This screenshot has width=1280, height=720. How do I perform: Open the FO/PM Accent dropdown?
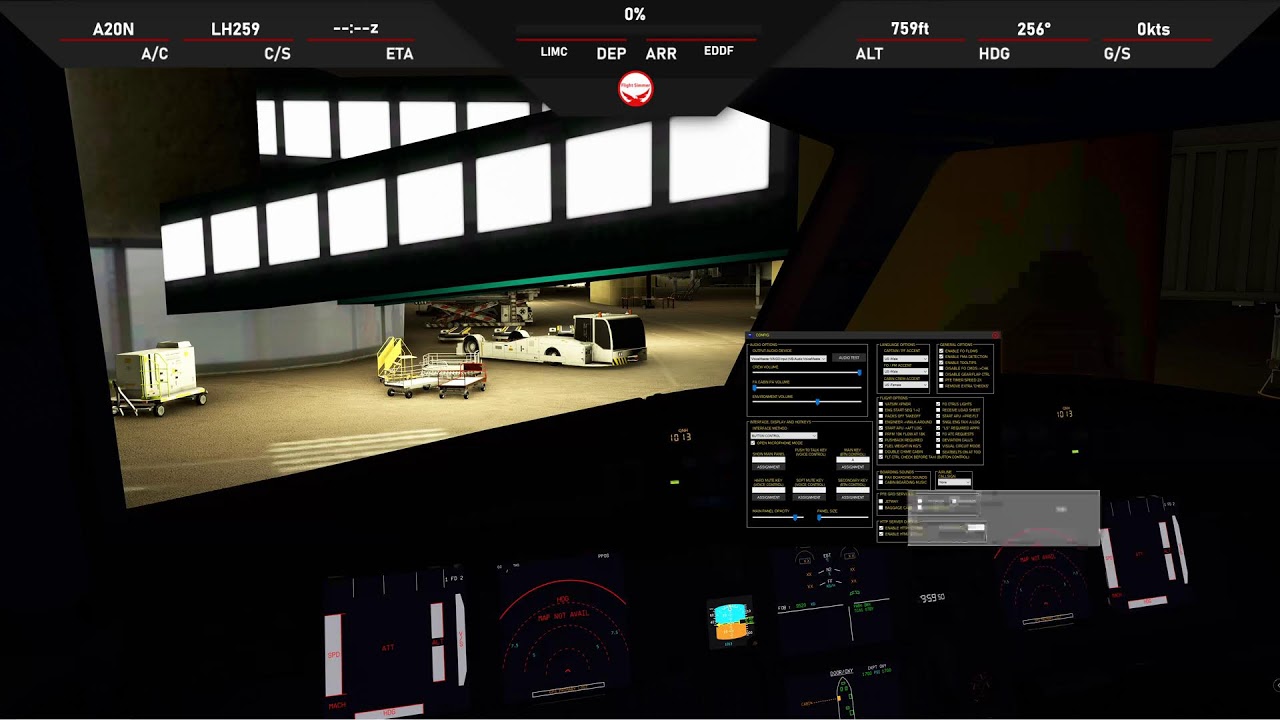[x=905, y=372]
